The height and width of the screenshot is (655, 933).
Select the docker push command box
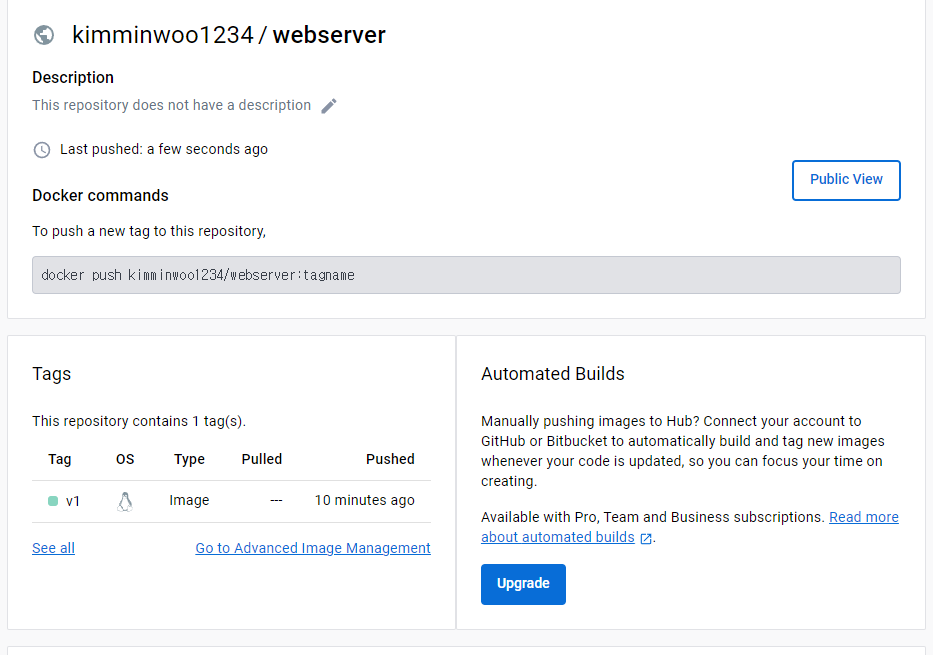click(x=466, y=275)
